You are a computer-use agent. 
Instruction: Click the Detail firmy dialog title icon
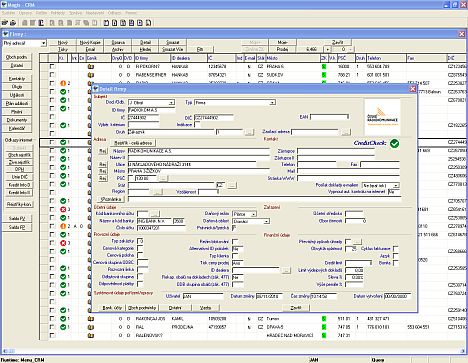point(96,89)
